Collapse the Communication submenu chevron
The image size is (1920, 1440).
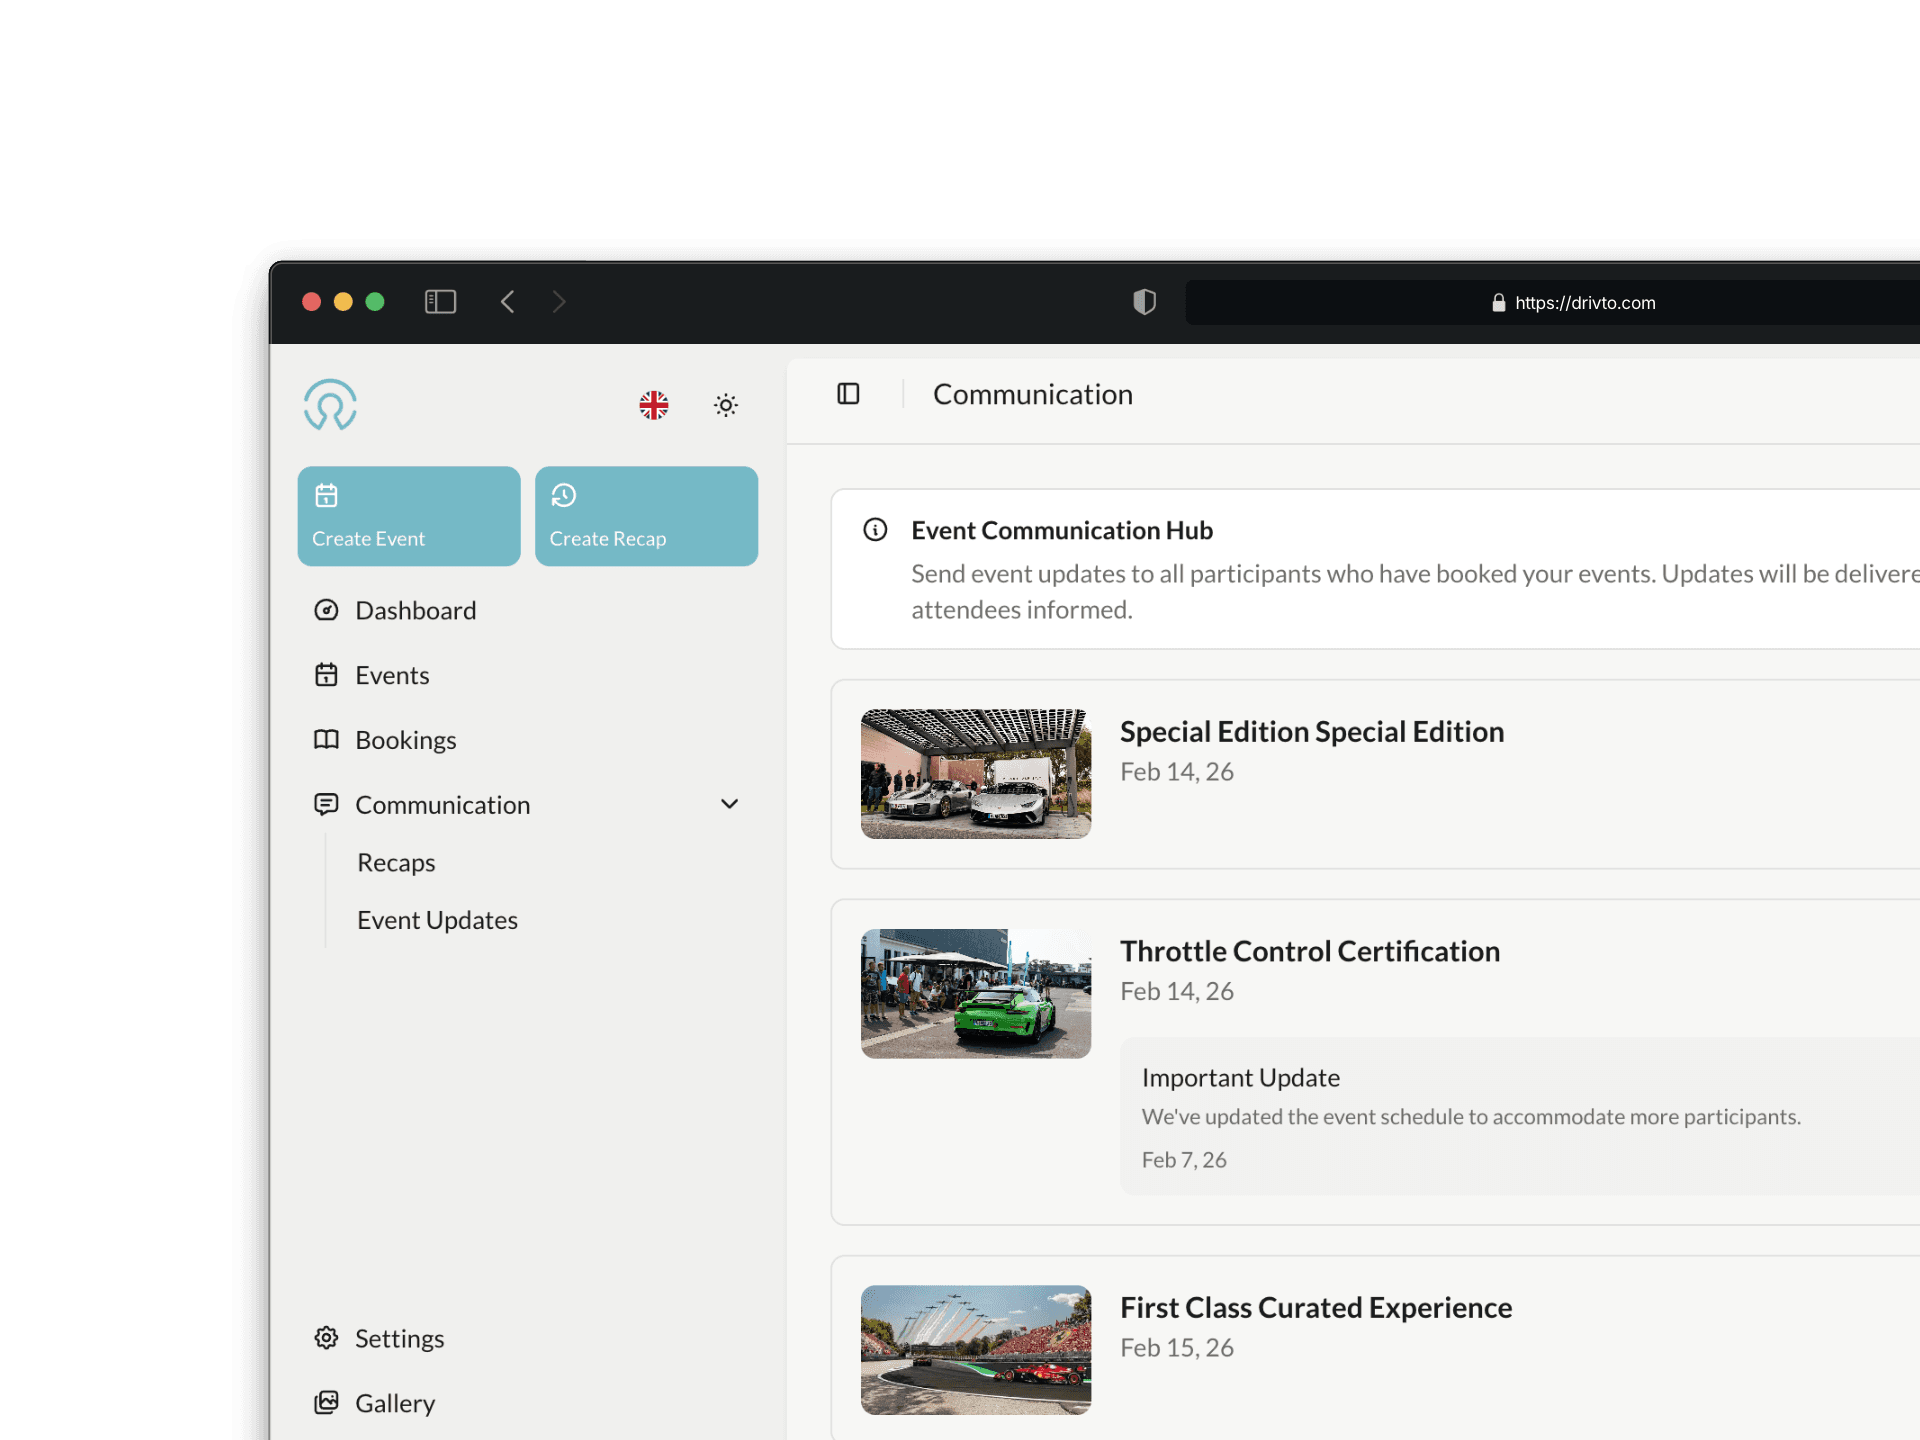730,804
